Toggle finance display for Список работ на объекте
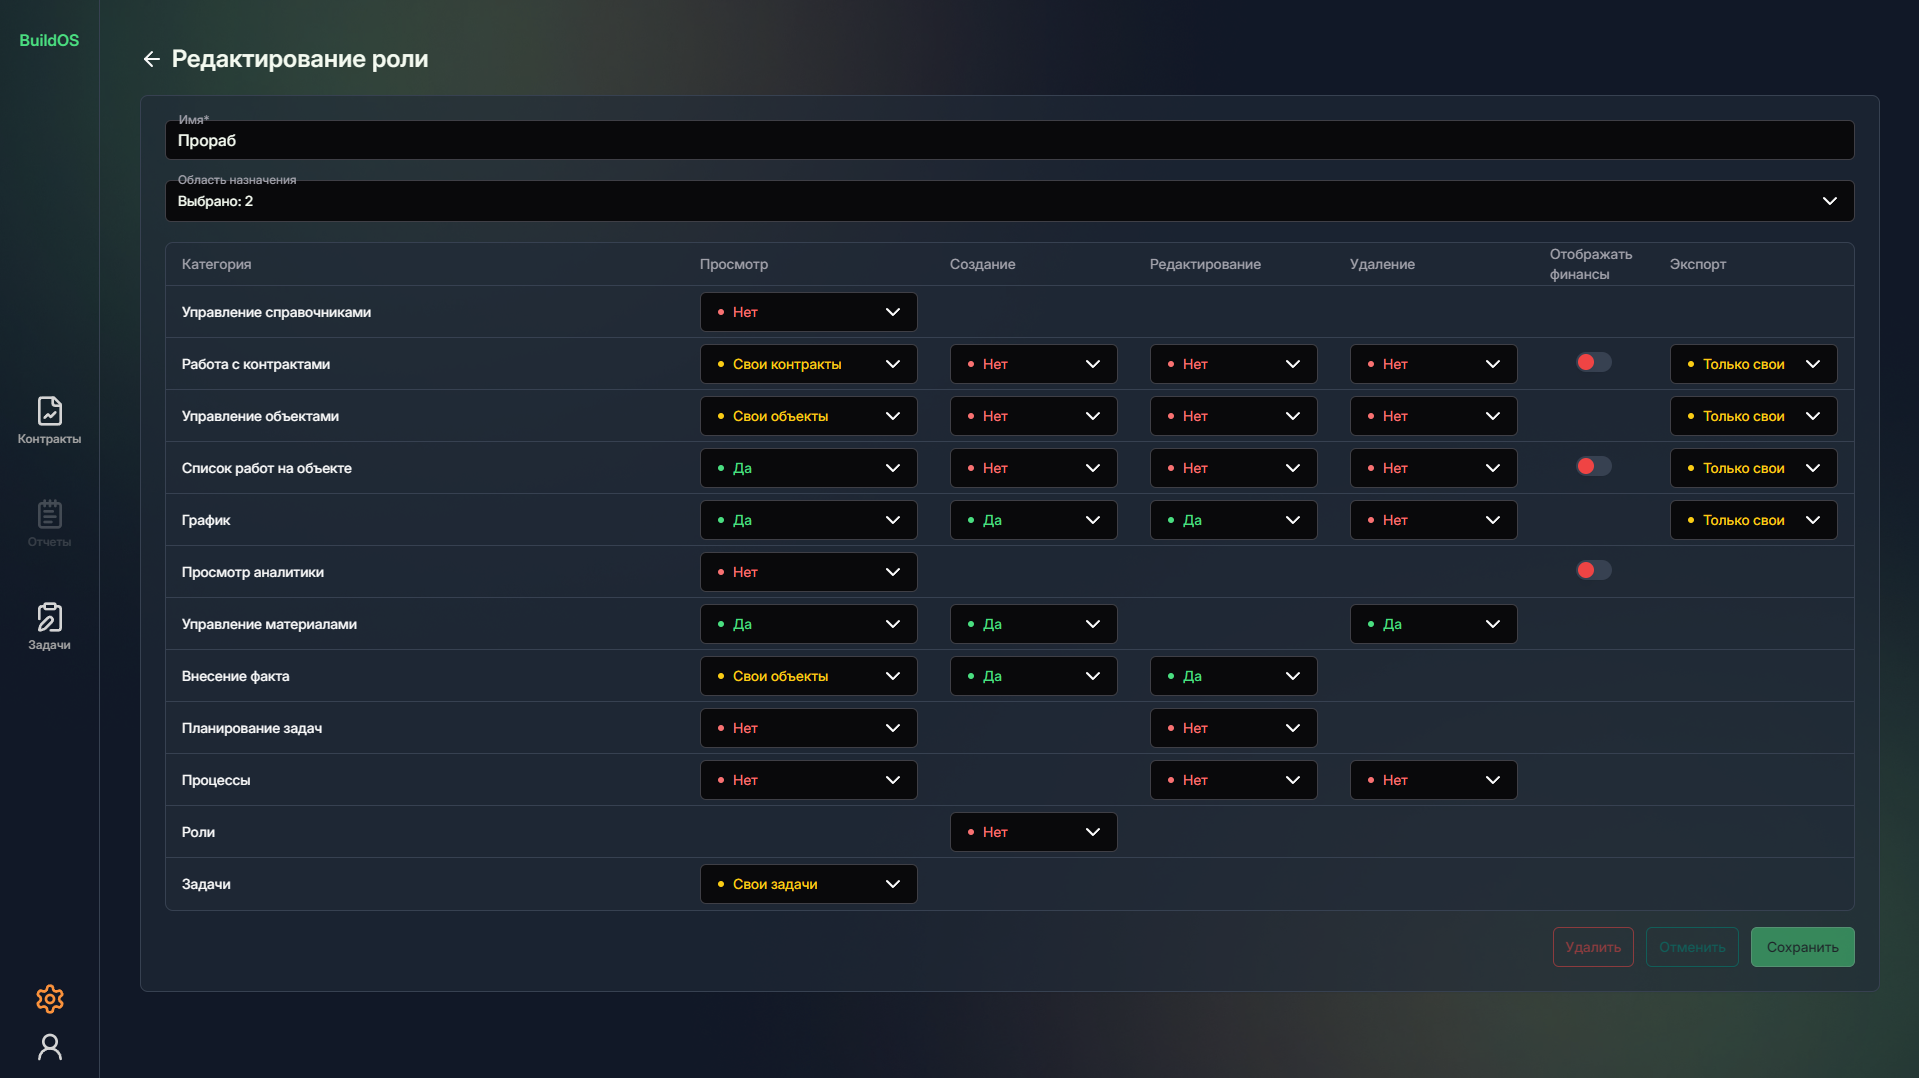 pos(1593,466)
